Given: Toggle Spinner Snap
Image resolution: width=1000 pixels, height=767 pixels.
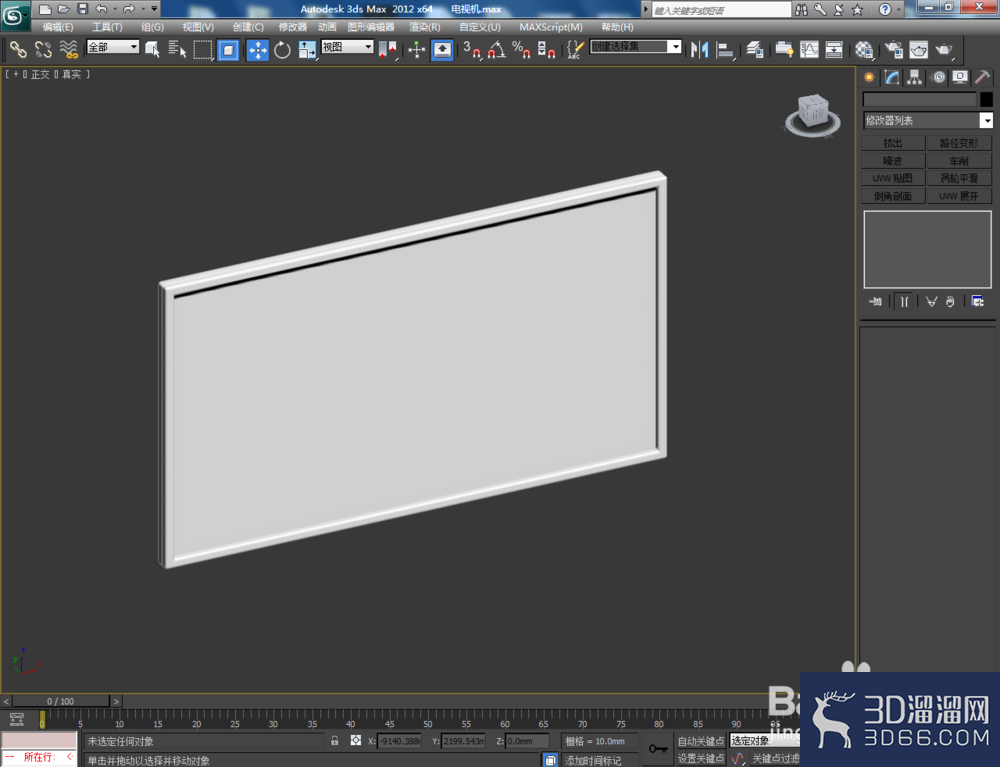Looking at the screenshot, I should click(x=546, y=50).
